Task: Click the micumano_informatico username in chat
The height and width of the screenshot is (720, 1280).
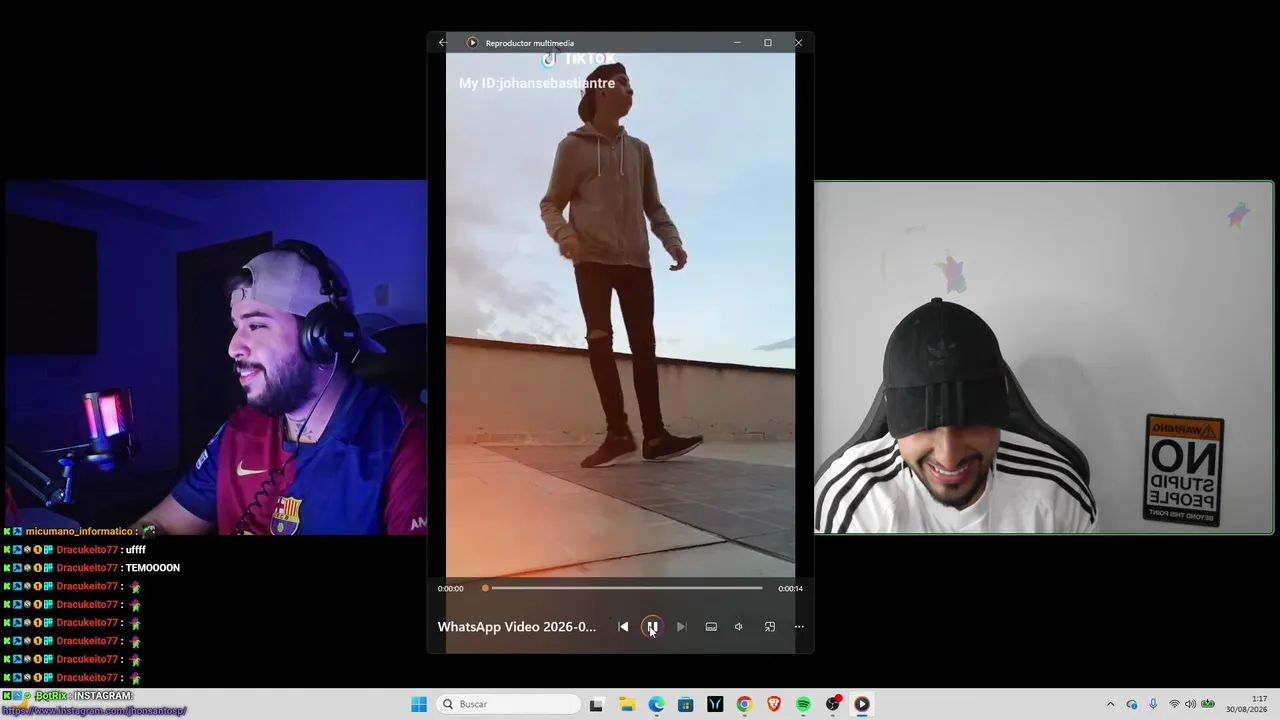Action: pyautogui.click(x=79, y=532)
